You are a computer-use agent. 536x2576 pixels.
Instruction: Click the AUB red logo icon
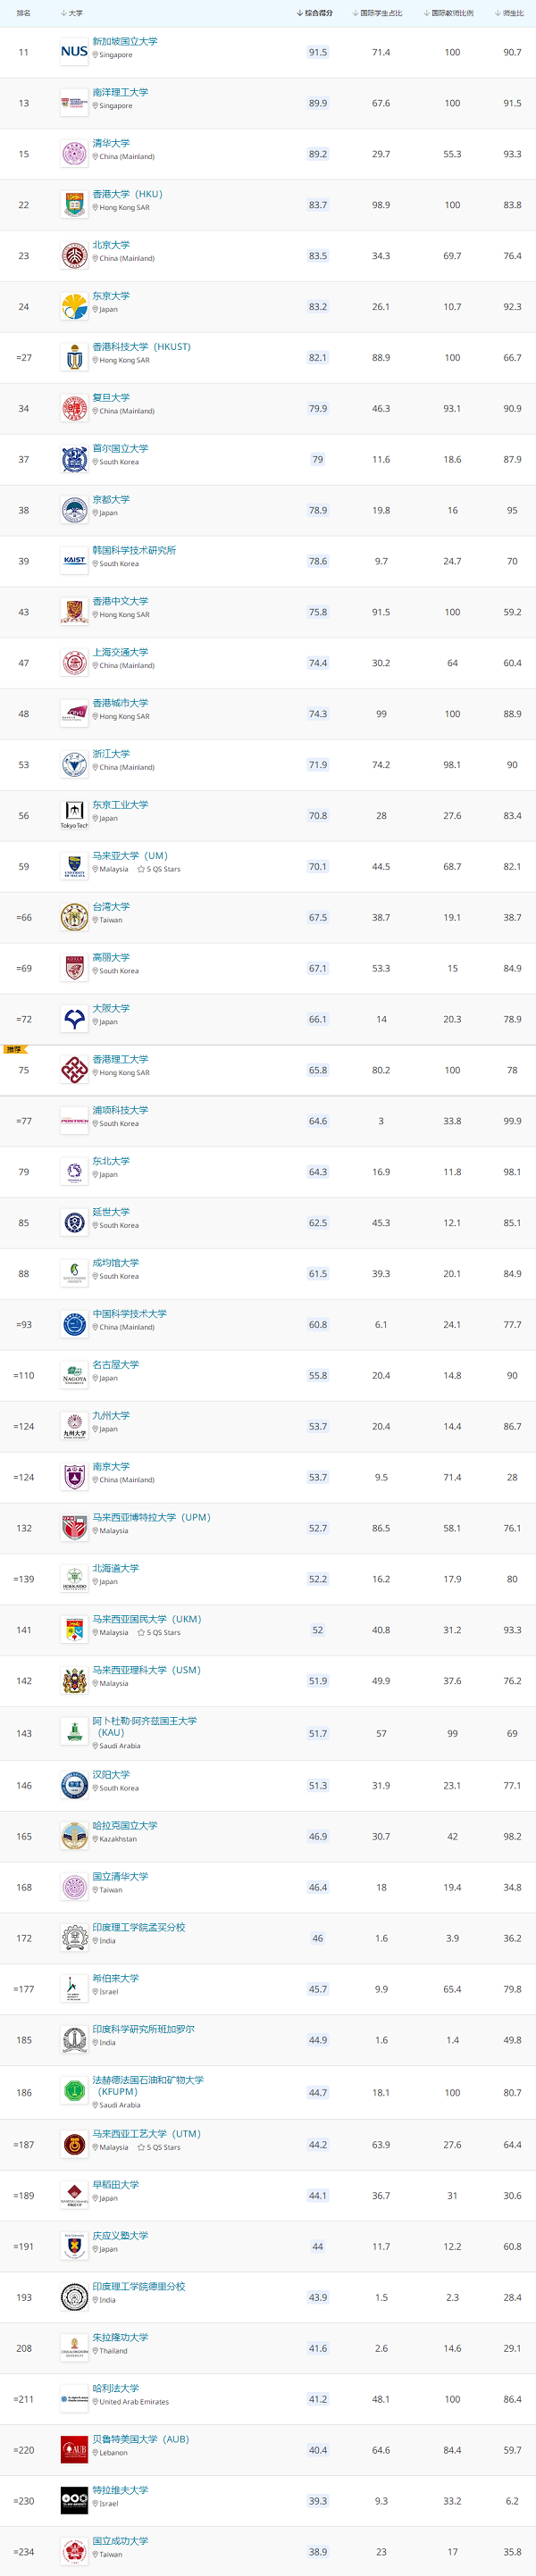coord(74,2449)
